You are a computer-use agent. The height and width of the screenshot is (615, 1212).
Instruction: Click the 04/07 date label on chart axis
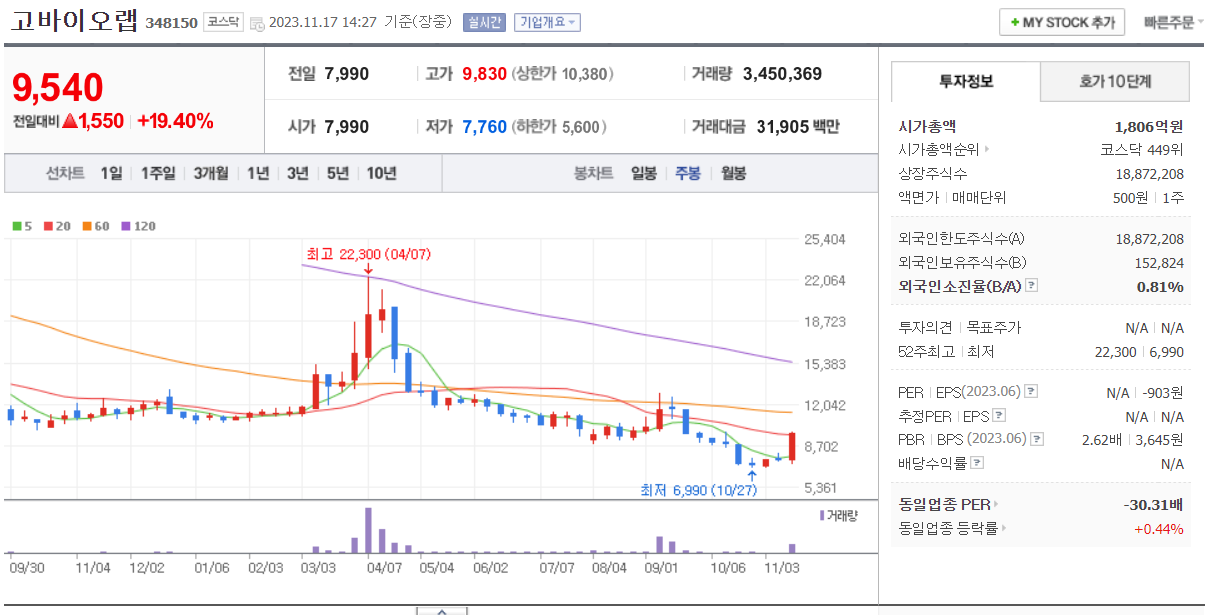[x=384, y=567]
